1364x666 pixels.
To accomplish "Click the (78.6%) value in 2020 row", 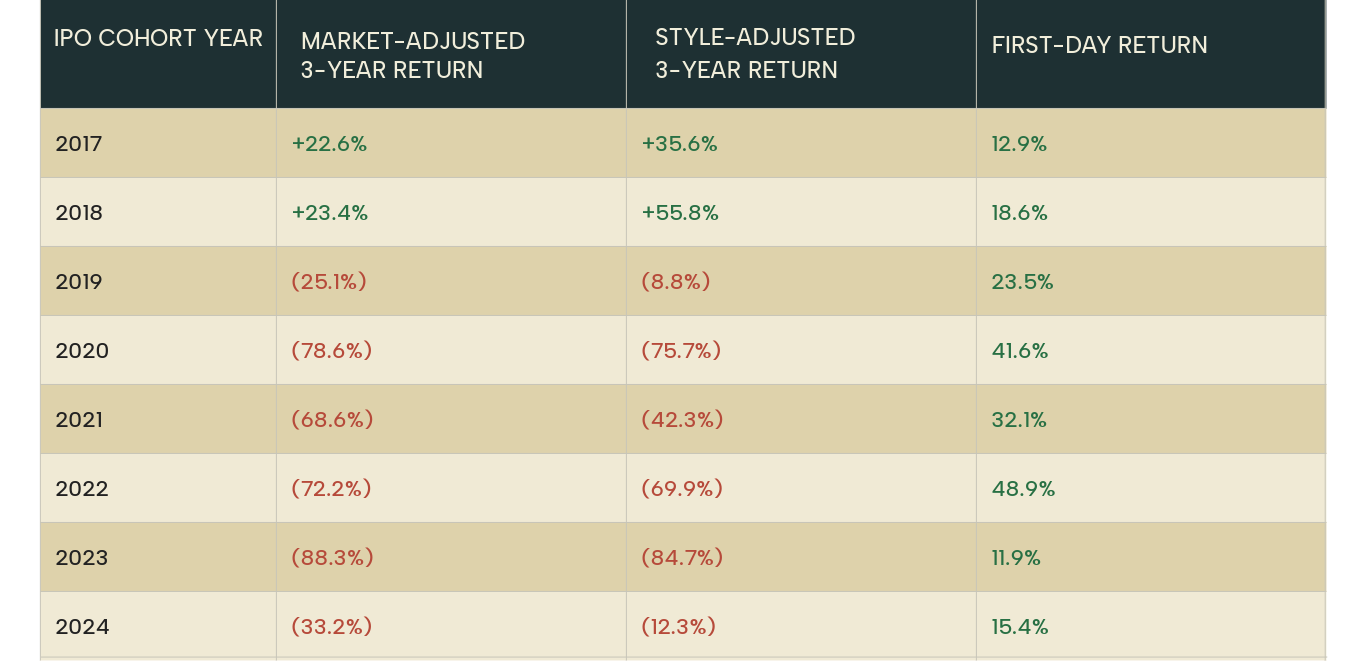I will click(331, 351).
